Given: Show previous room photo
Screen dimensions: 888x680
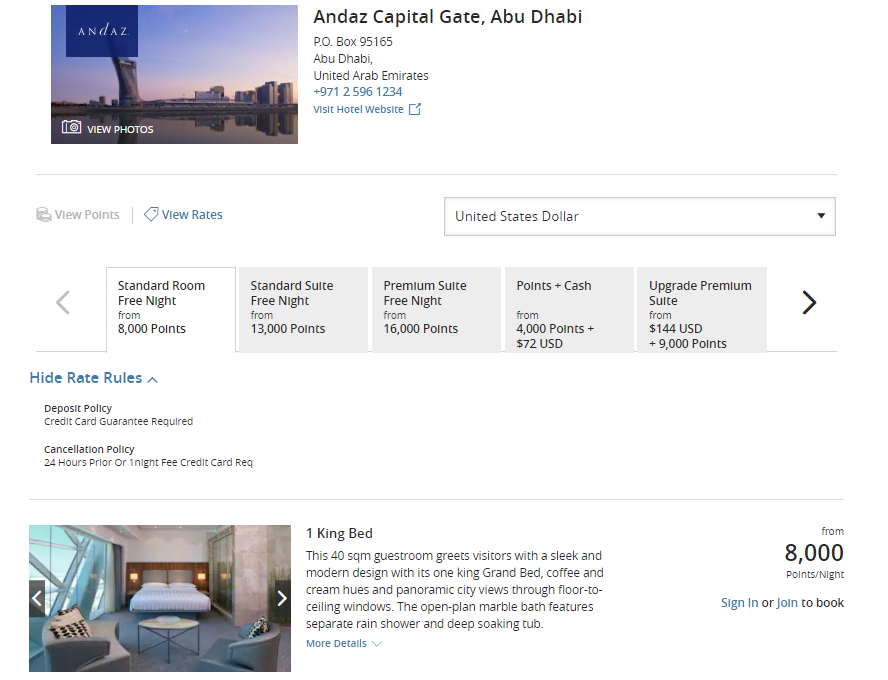Looking at the screenshot, I should [x=37, y=598].
